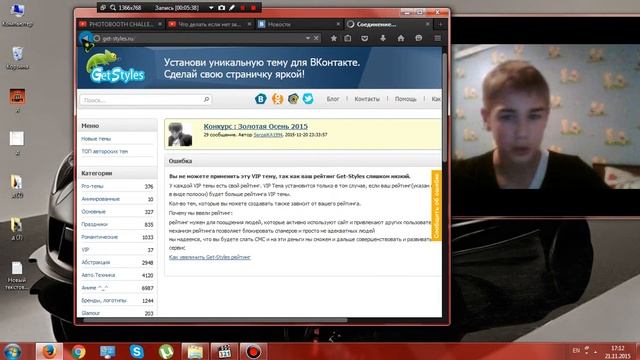Open the chat smiley toolbar icon
This screenshot has height=360, width=640.
point(419,38)
